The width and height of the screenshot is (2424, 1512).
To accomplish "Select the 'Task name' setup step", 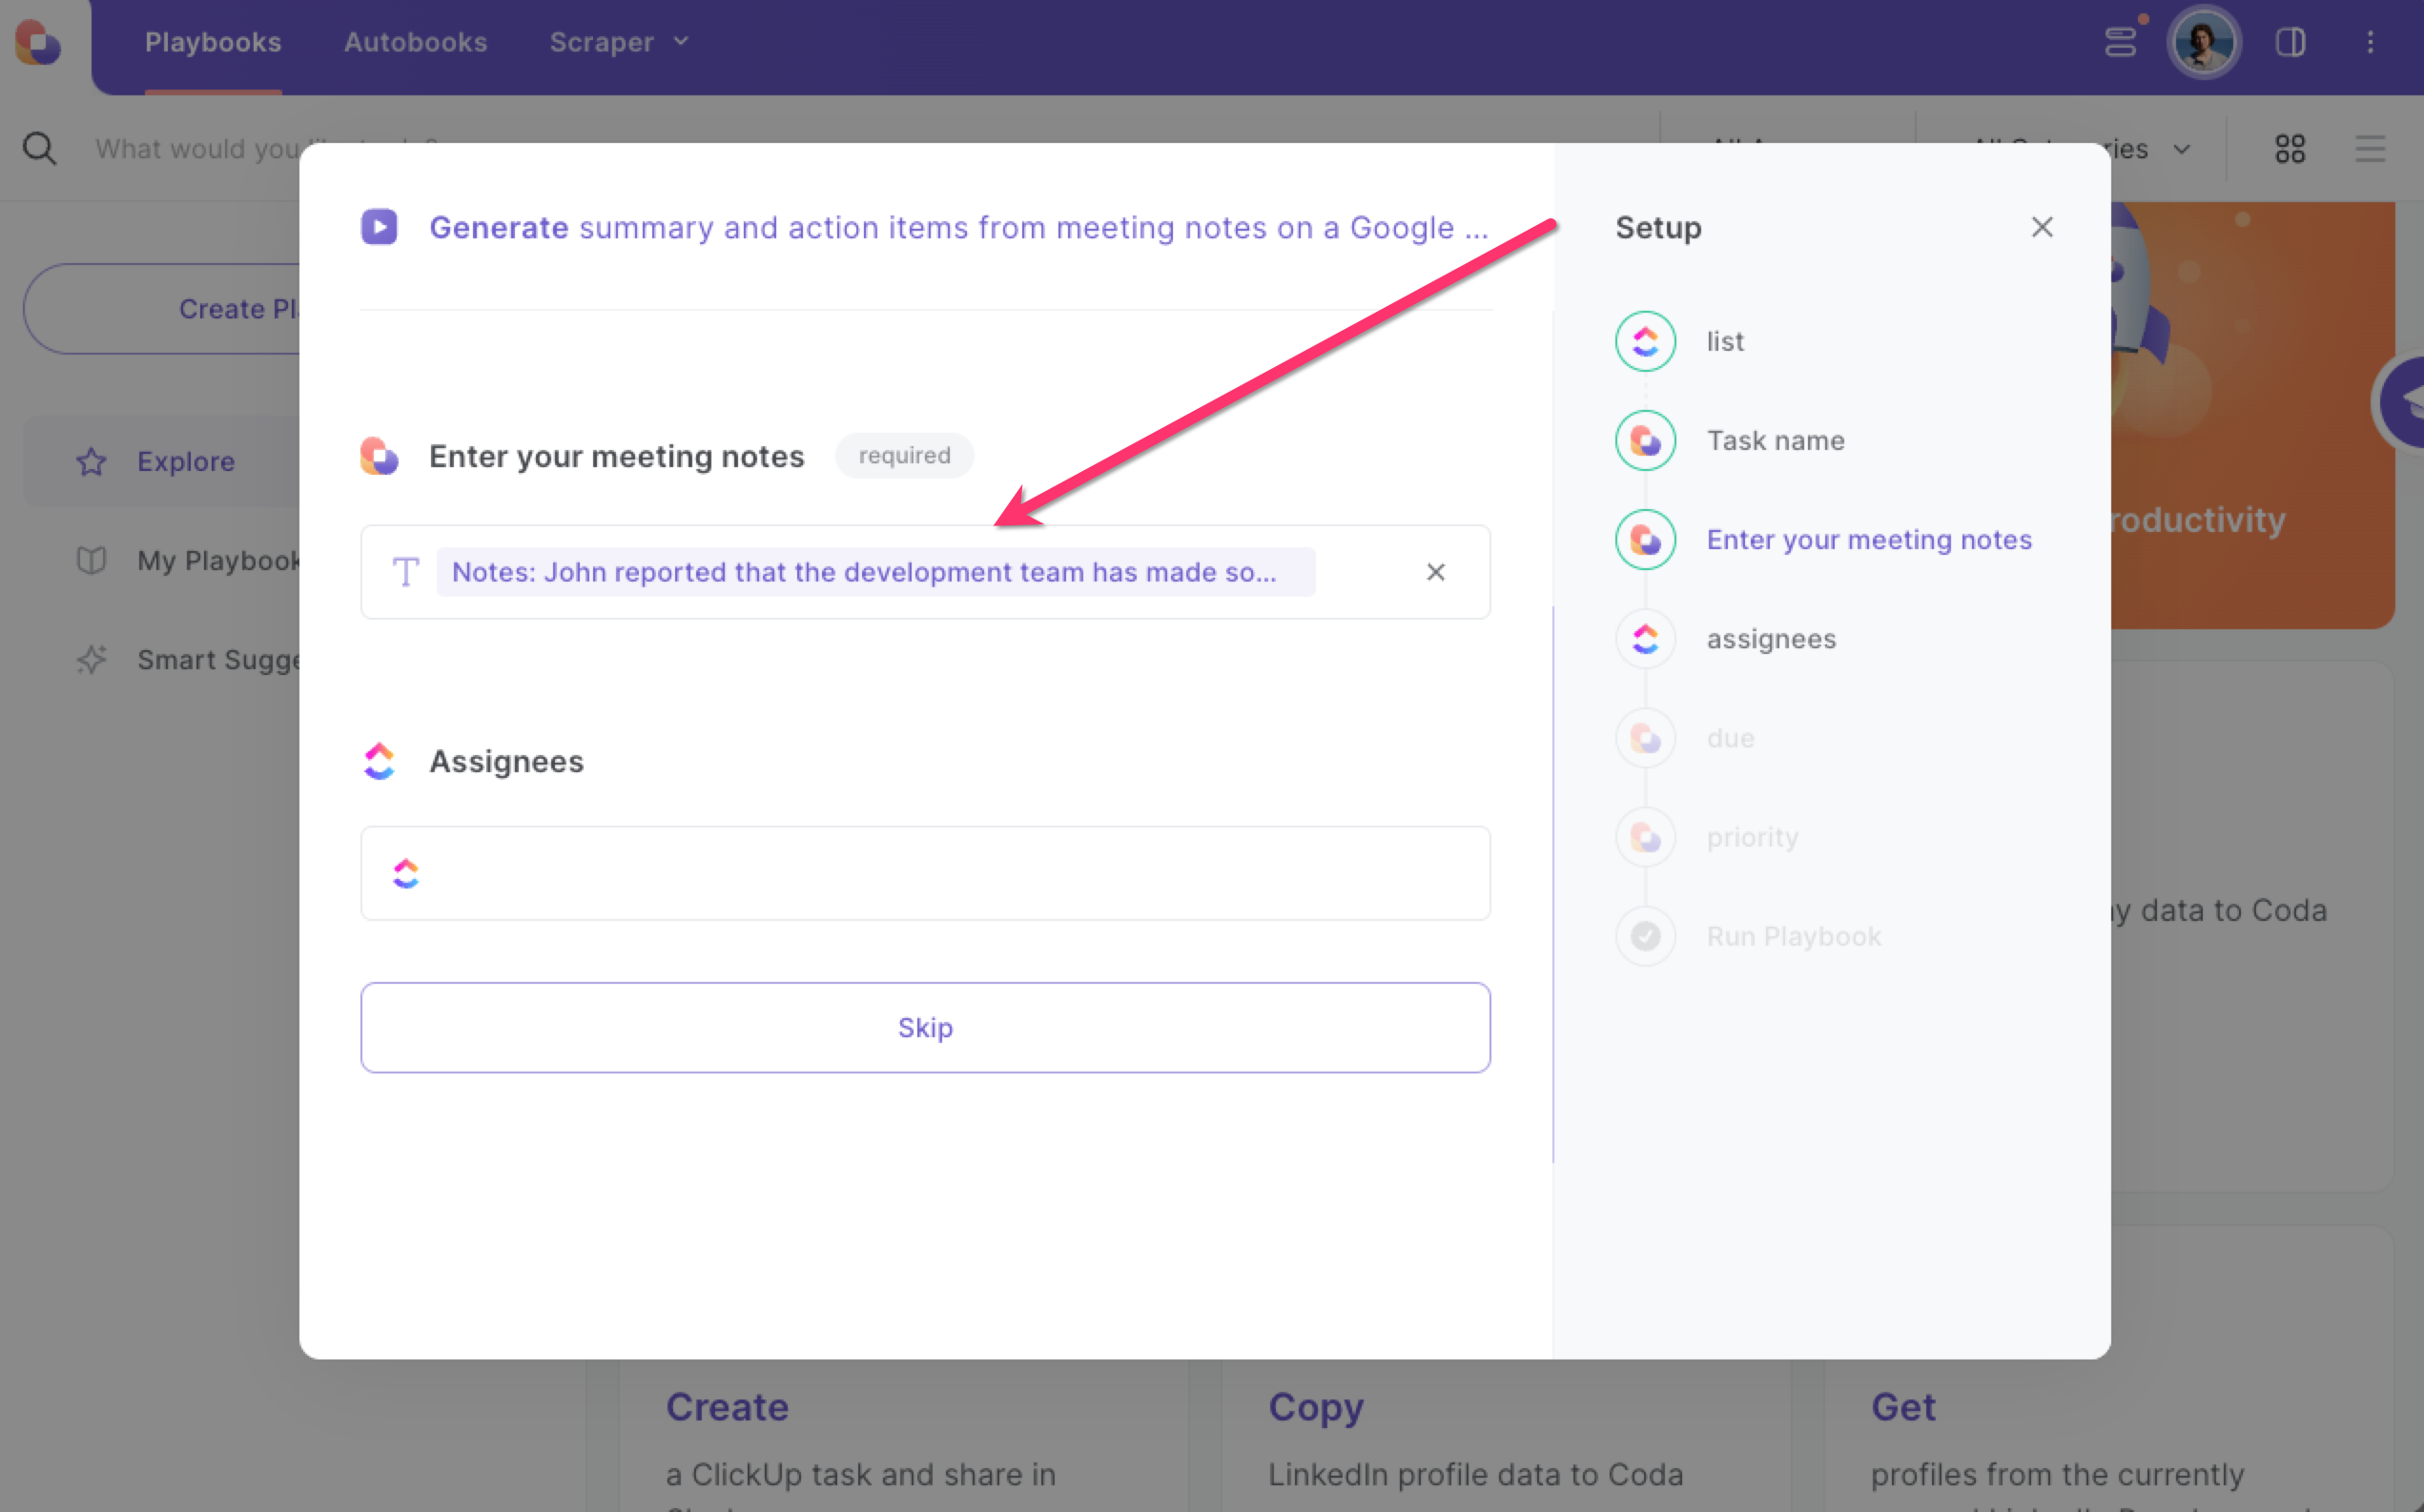I will [x=1775, y=440].
